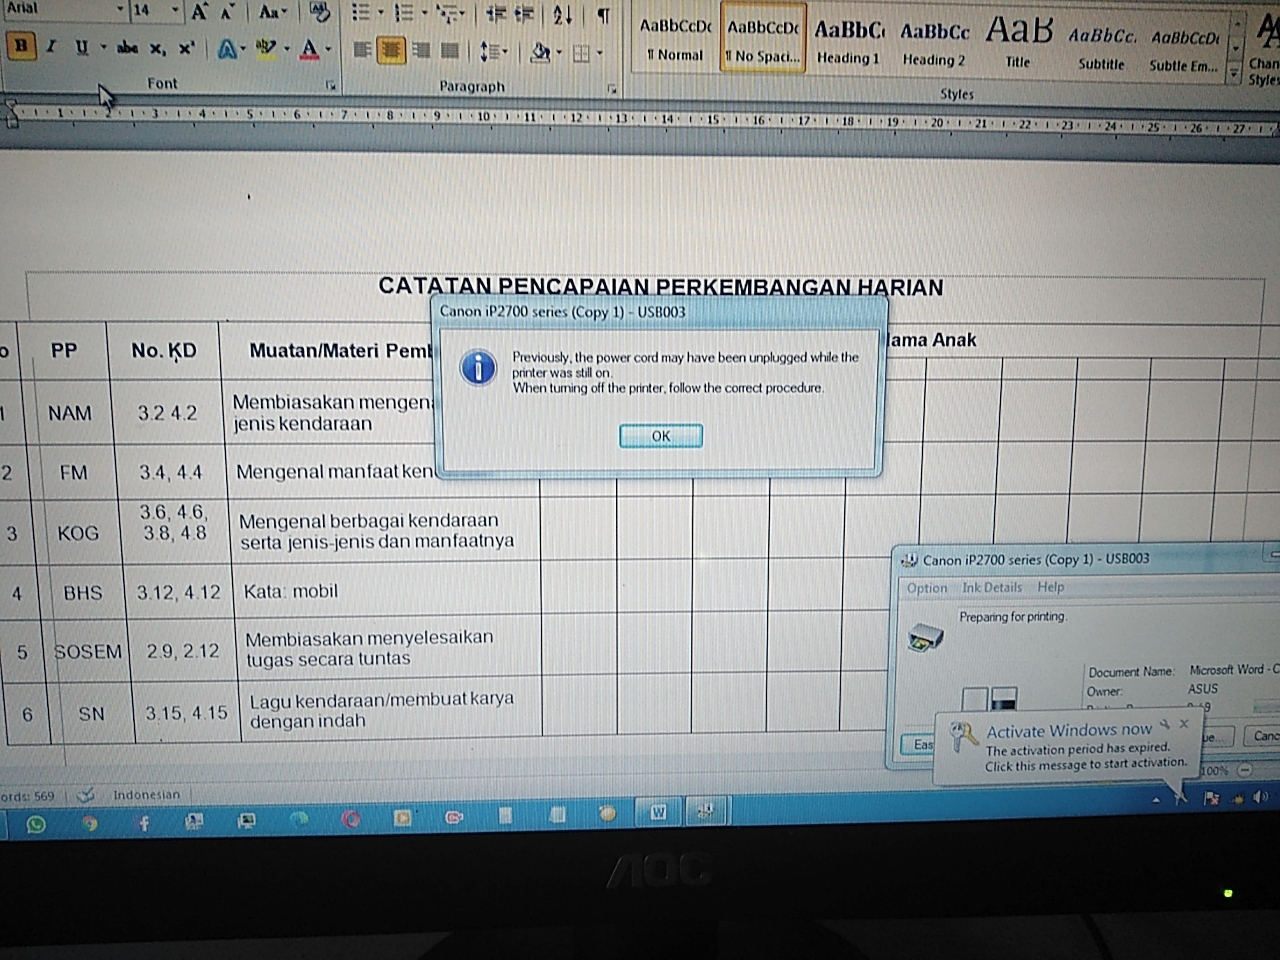Image resolution: width=1280 pixels, height=960 pixels.
Task: Expand the Styles gallery More arrow
Action: pyautogui.click(x=1234, y=73)
